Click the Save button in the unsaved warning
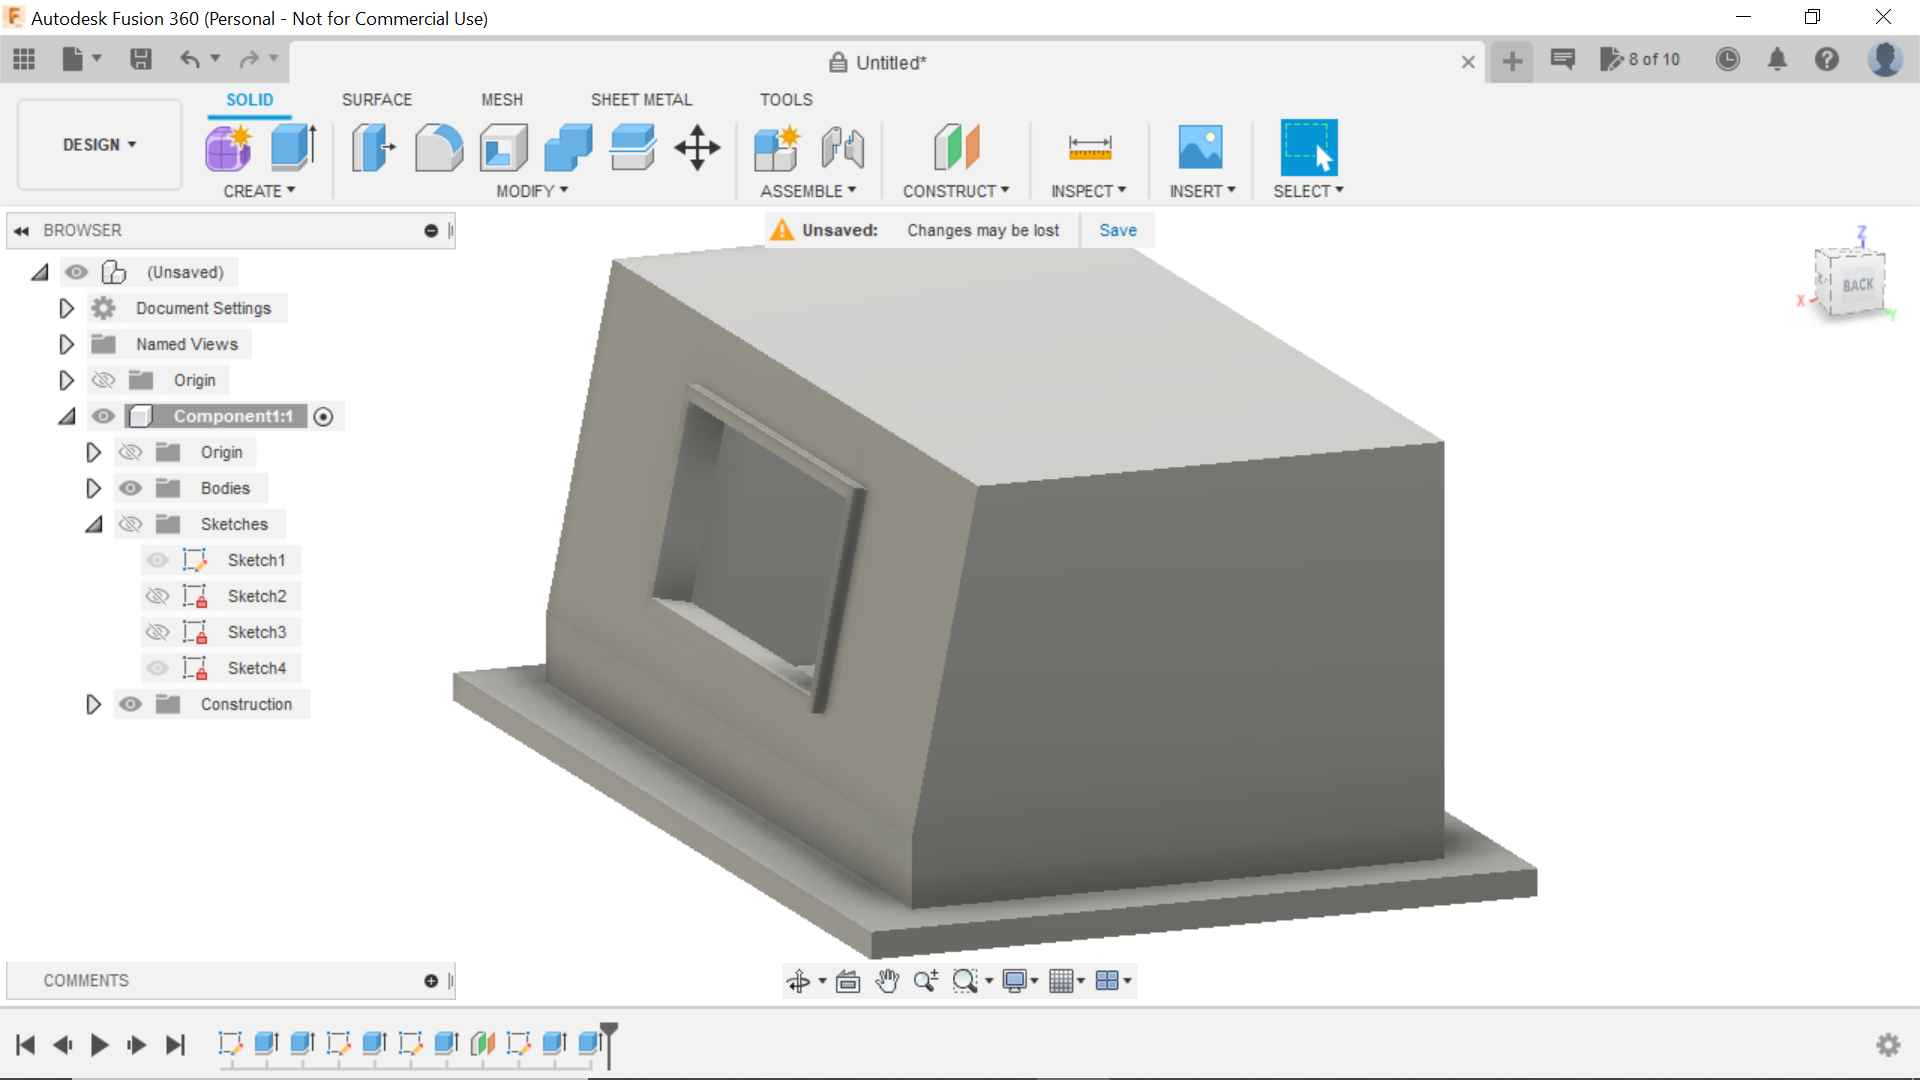 (x=1117, y=229)
